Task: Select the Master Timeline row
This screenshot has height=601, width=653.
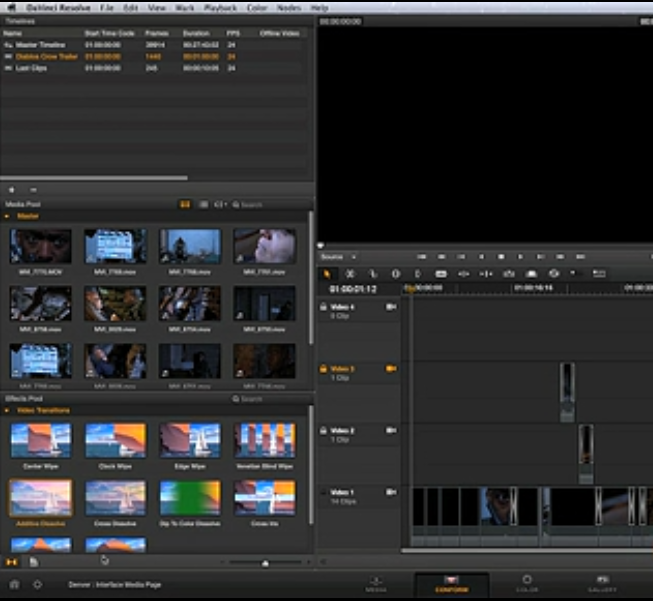Action: [x=41, y=45]
